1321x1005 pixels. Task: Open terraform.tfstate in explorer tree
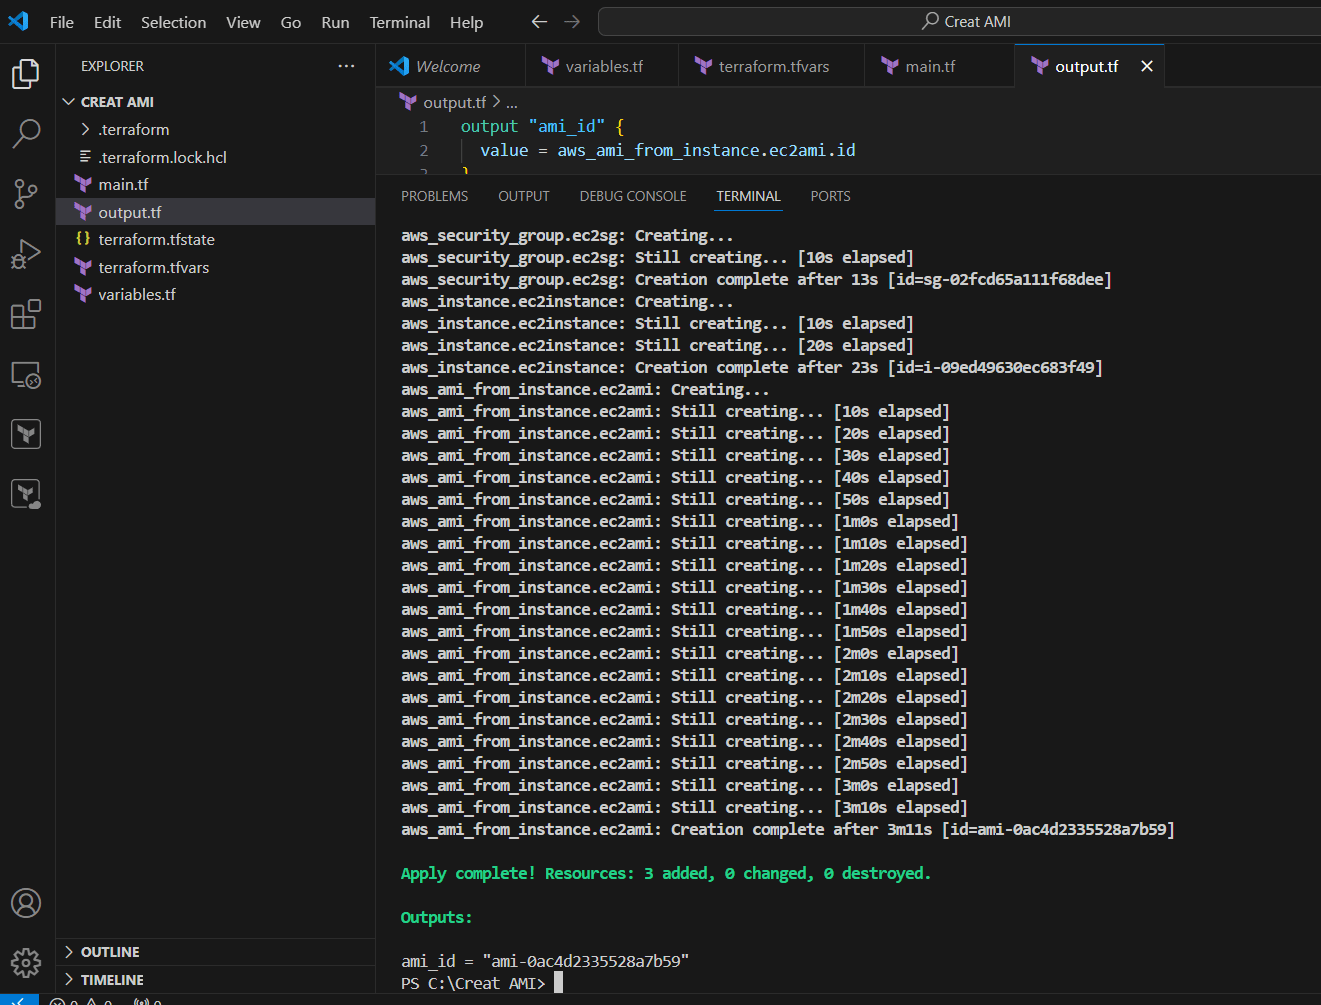tap(215, 239)
